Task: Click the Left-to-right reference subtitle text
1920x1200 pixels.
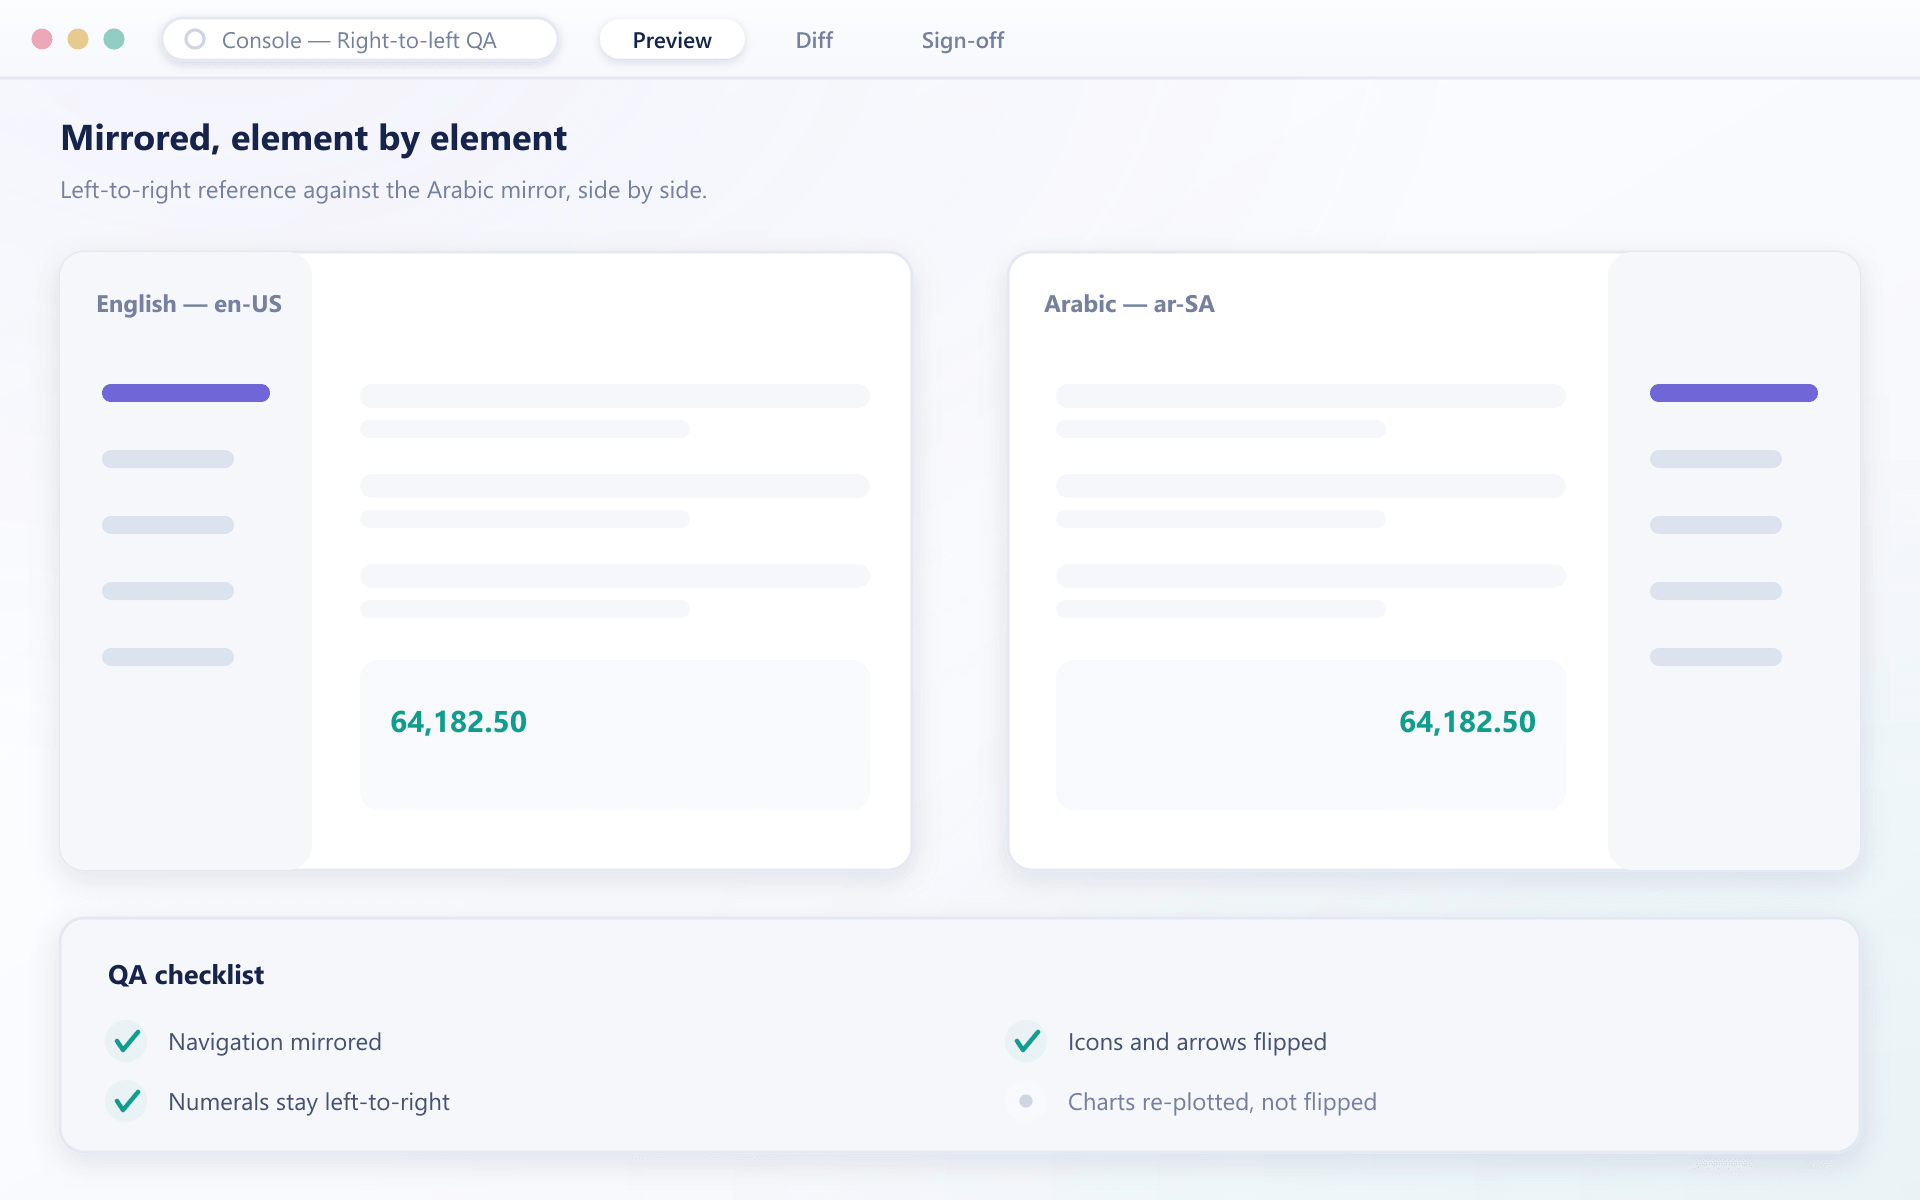Action: pos(383,190)
